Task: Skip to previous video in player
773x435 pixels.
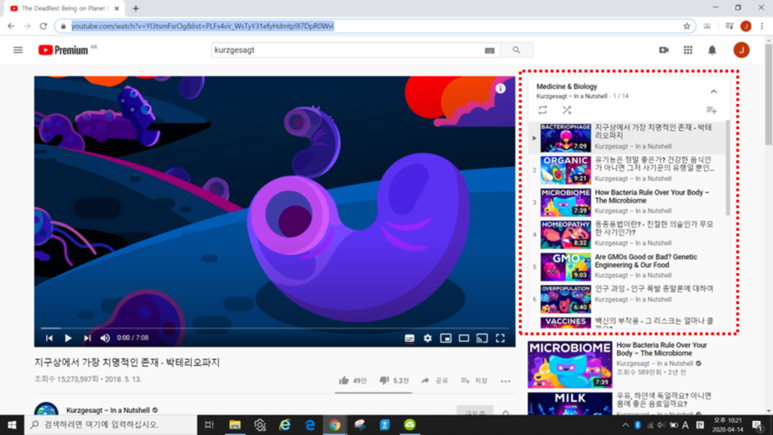Action: (49, 338)
